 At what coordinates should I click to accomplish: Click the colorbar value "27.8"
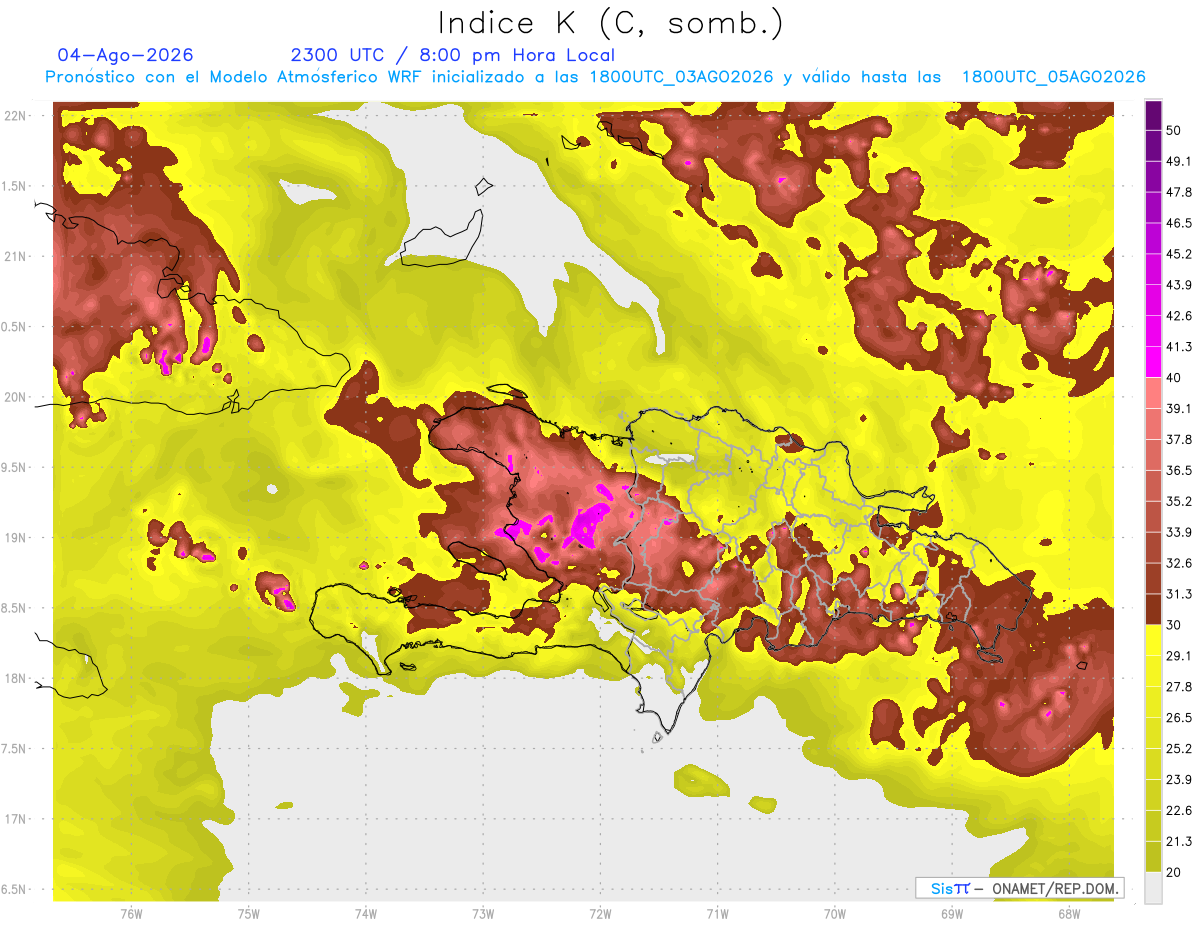pos(1178,687)
